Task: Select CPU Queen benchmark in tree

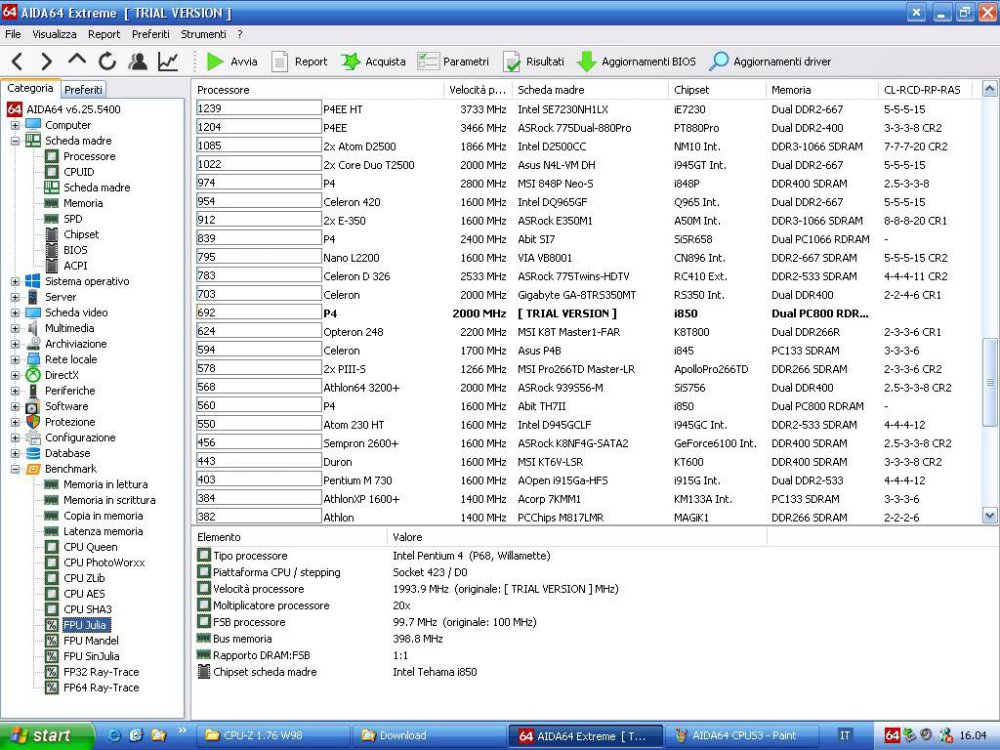Action: point(90,547)
